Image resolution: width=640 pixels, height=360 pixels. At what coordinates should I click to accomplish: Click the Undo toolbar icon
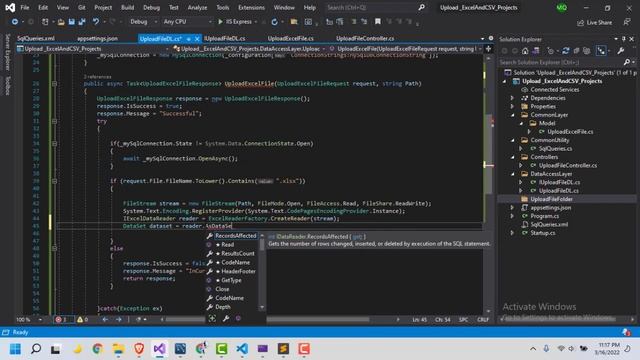point(96,22)
